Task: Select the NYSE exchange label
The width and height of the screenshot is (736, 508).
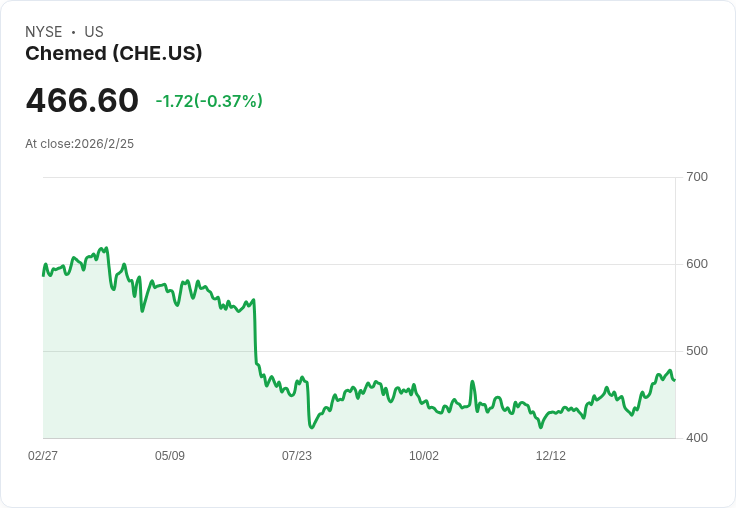Action: (44, 32)
